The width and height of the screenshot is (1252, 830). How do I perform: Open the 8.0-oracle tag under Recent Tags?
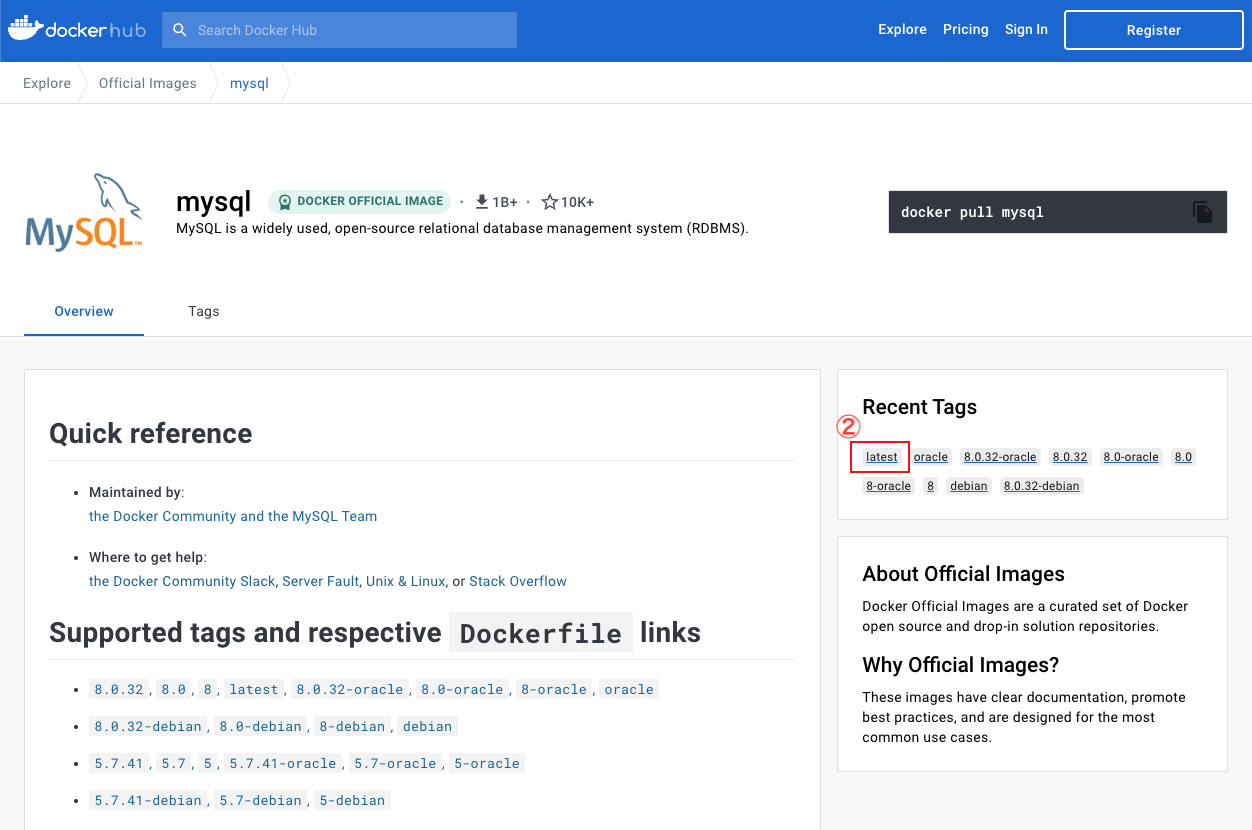click(1131, 457)
